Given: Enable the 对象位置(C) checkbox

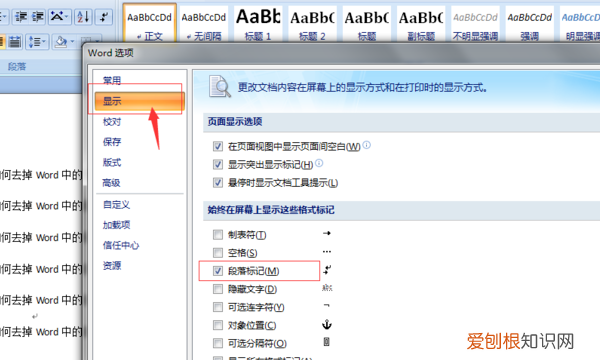Looking at the screenshot, I should pyautogui.click(x=218, y=325).
